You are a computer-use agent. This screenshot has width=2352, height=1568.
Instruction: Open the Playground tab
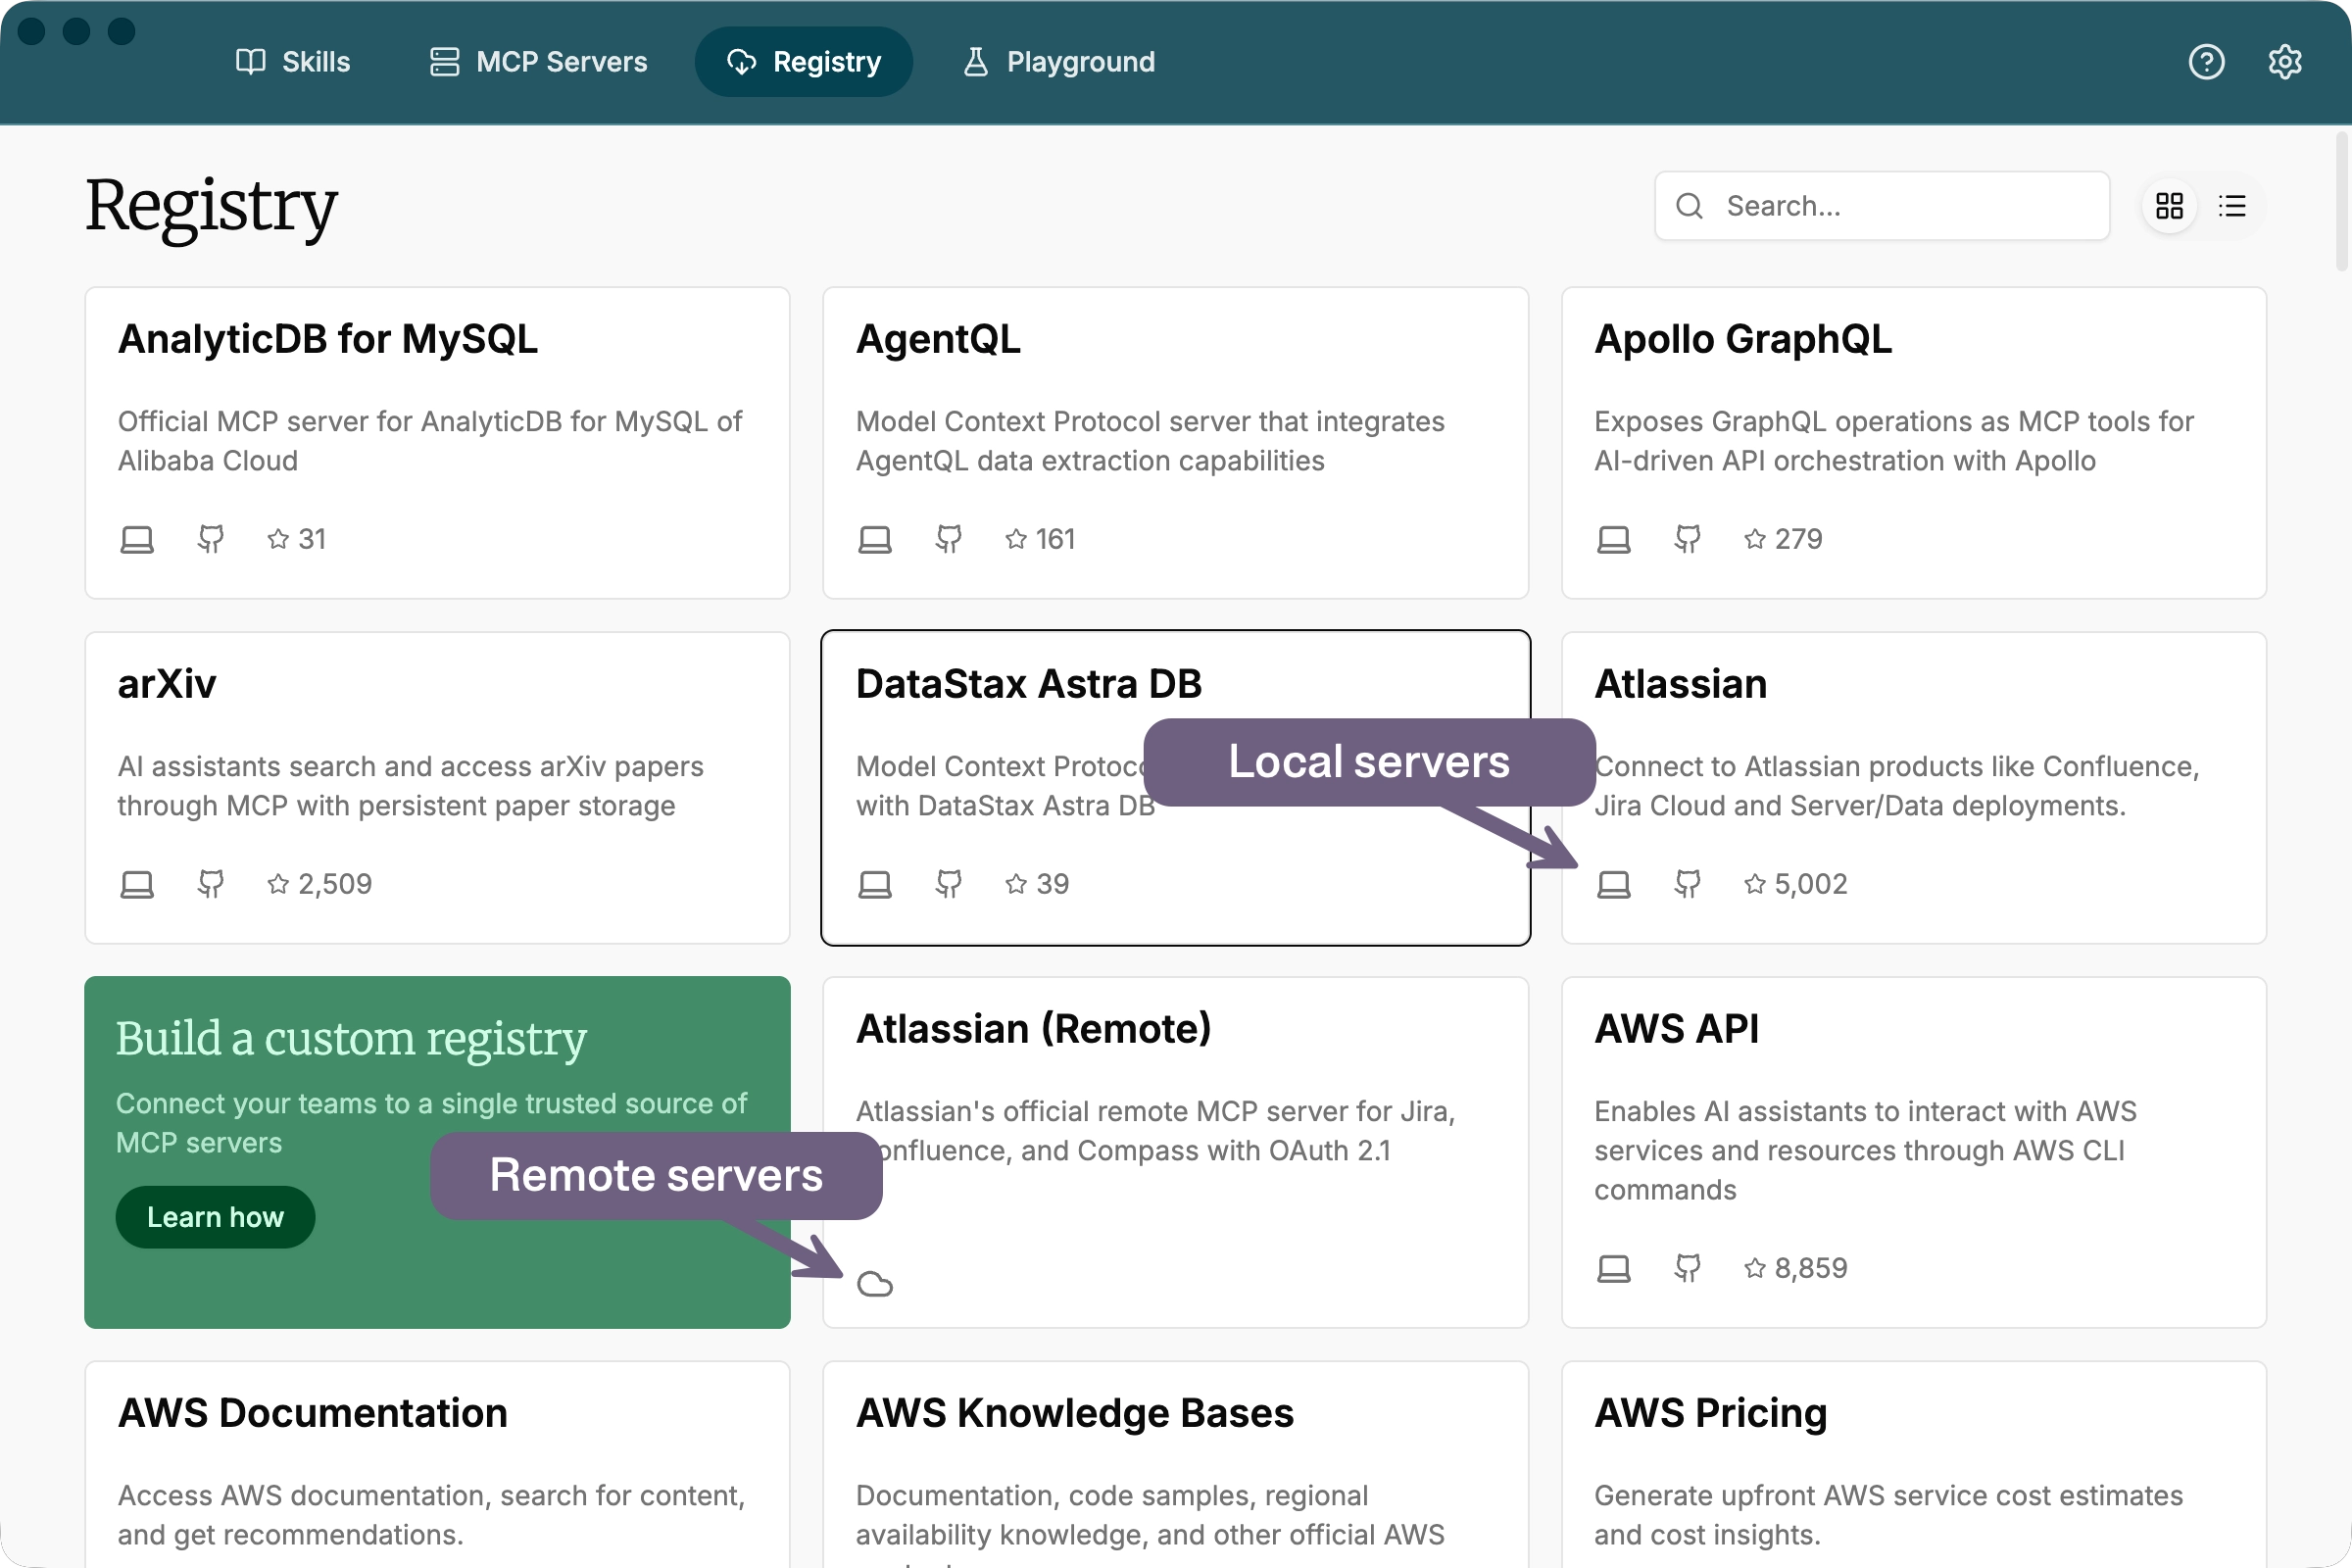coord(1059,62)
